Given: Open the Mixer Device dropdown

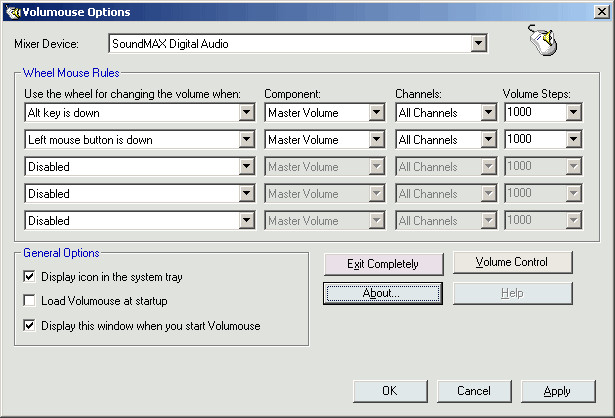Looking at the screenshot, I should [478, 44].
